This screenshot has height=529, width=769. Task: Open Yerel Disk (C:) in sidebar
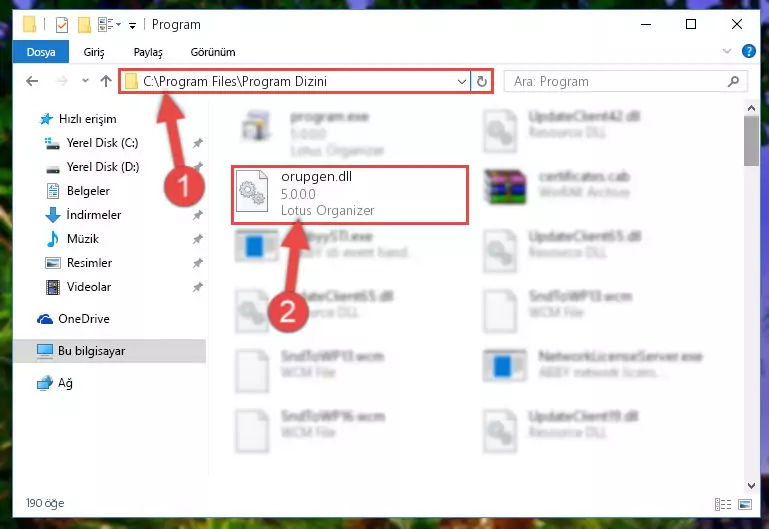click(102, 143)
